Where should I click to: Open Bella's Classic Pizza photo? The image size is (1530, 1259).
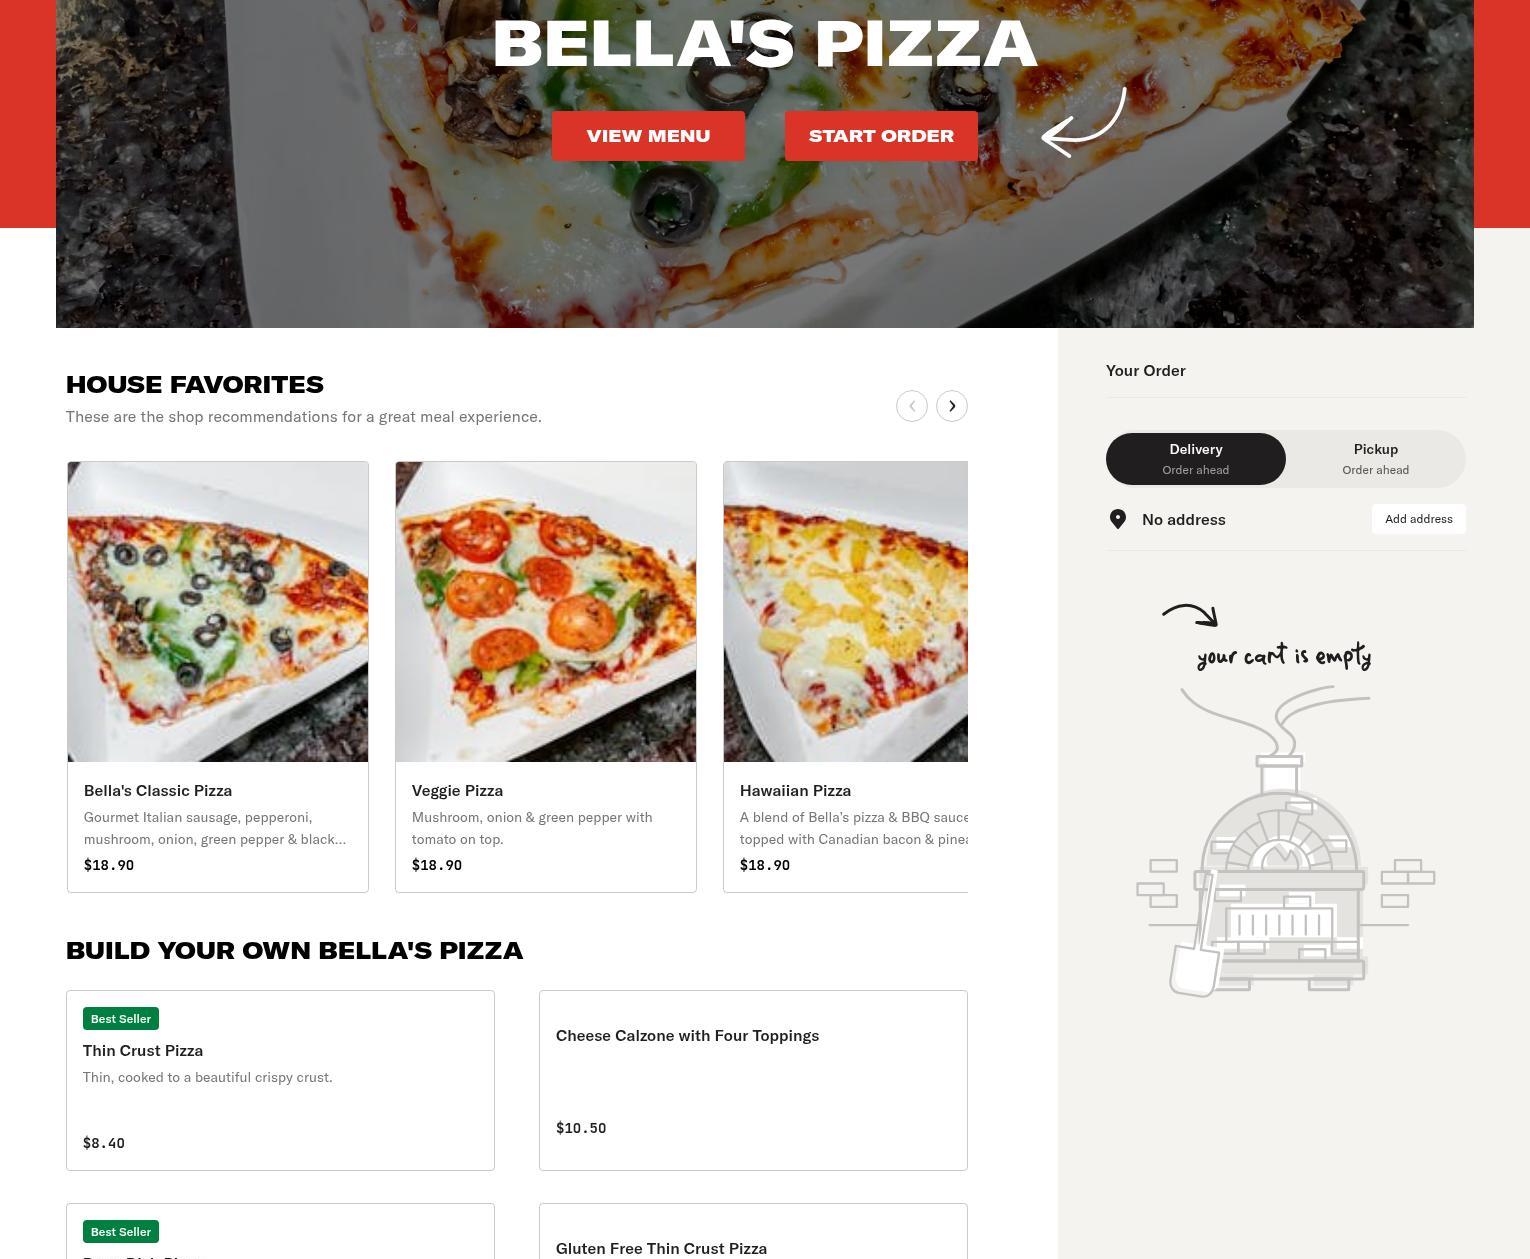pos(218,612)
